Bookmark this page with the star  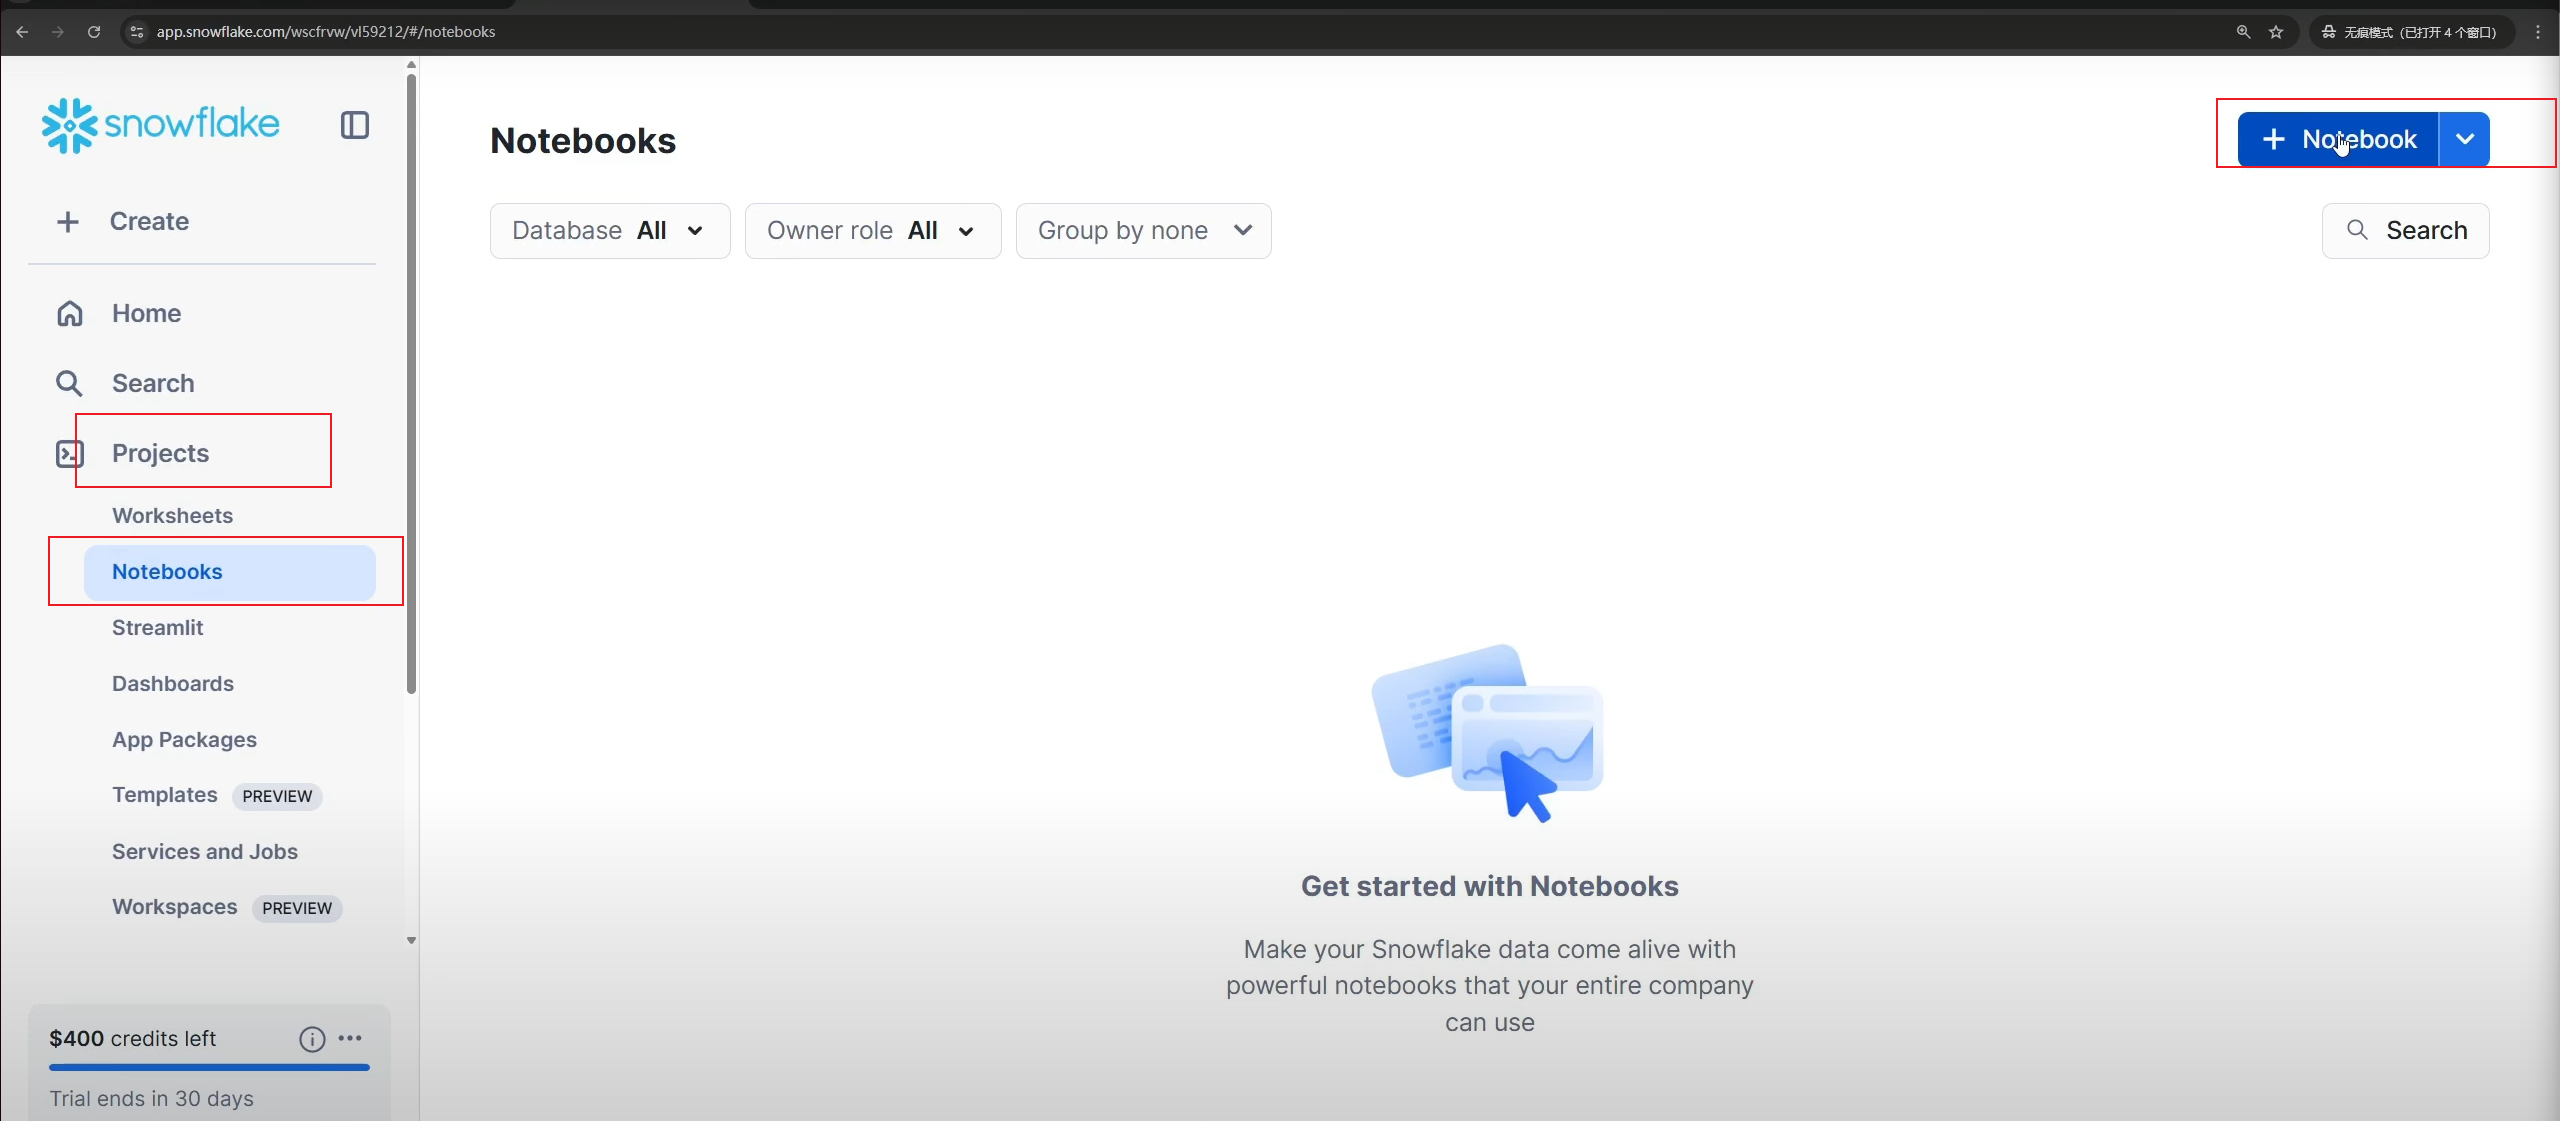(2276, 32)
